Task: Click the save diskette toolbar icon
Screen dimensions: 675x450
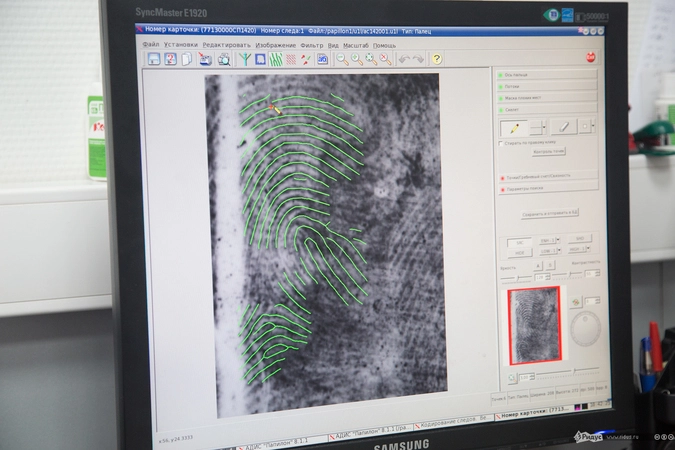Action: [155, 59]
